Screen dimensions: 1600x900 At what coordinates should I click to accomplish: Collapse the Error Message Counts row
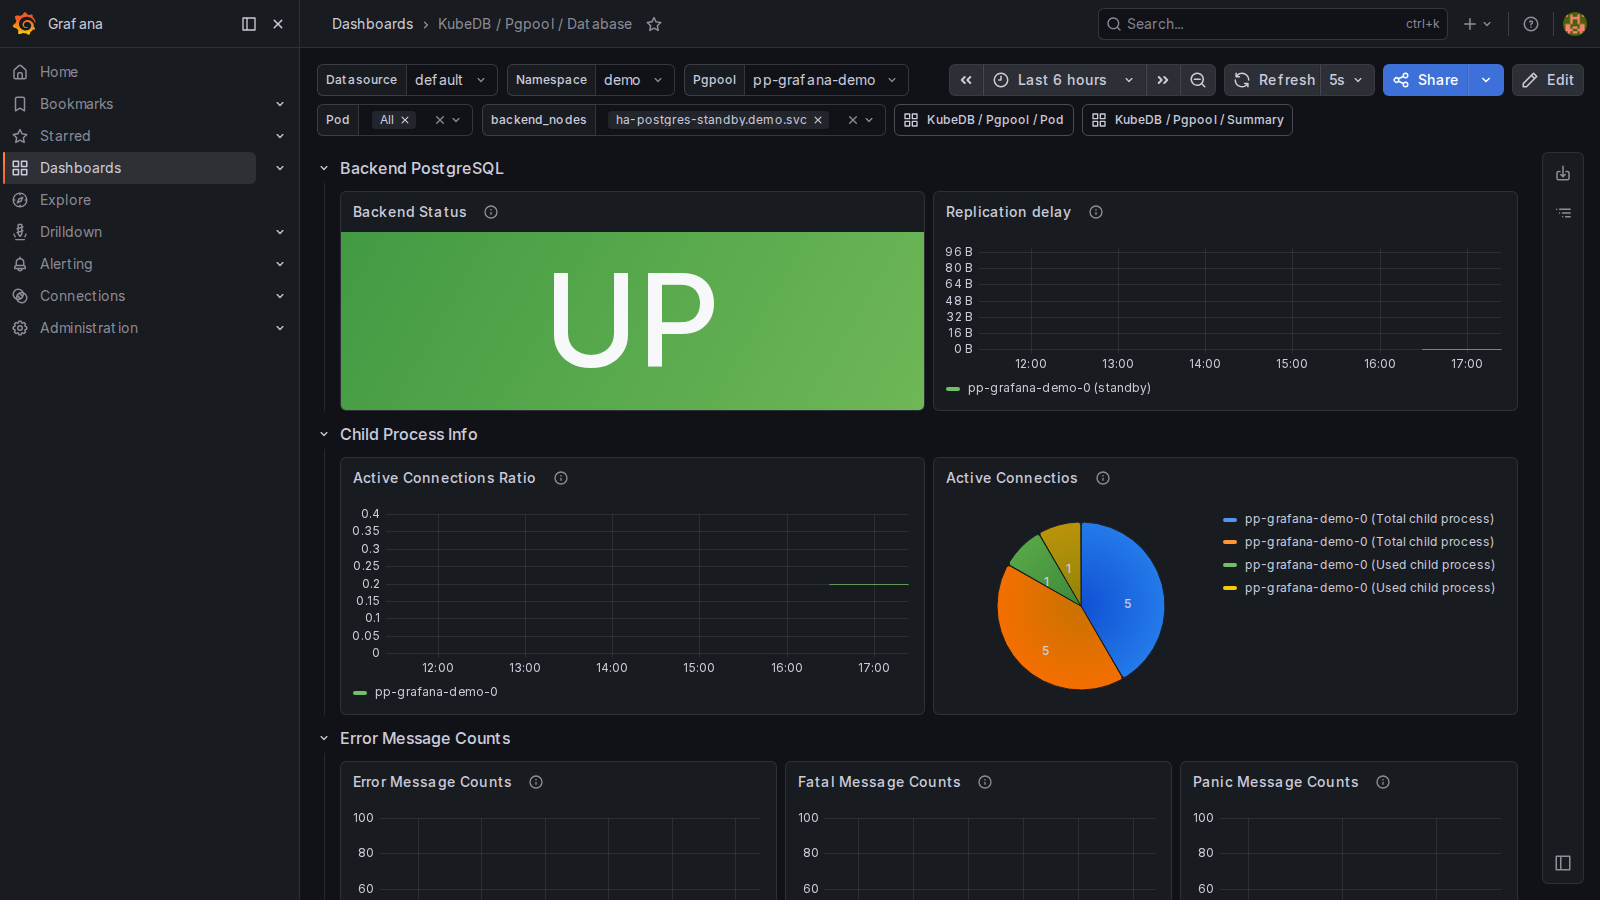324,738
